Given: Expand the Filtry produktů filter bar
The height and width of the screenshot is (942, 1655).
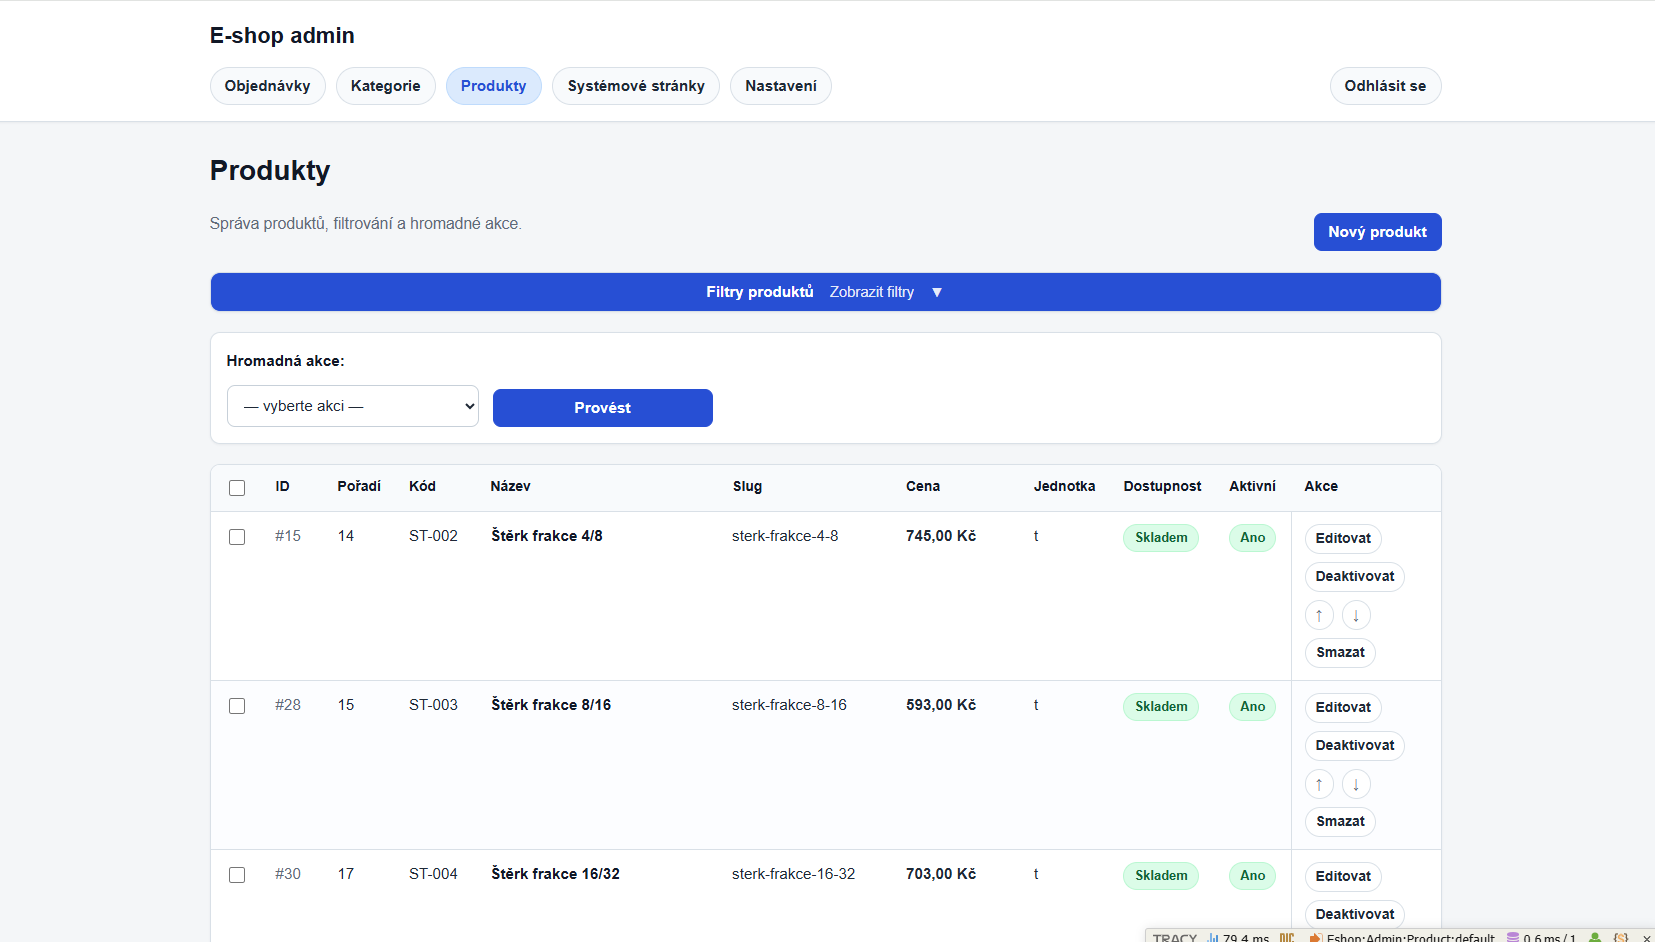Looking at the screenshot, I should tap(826, 292).
